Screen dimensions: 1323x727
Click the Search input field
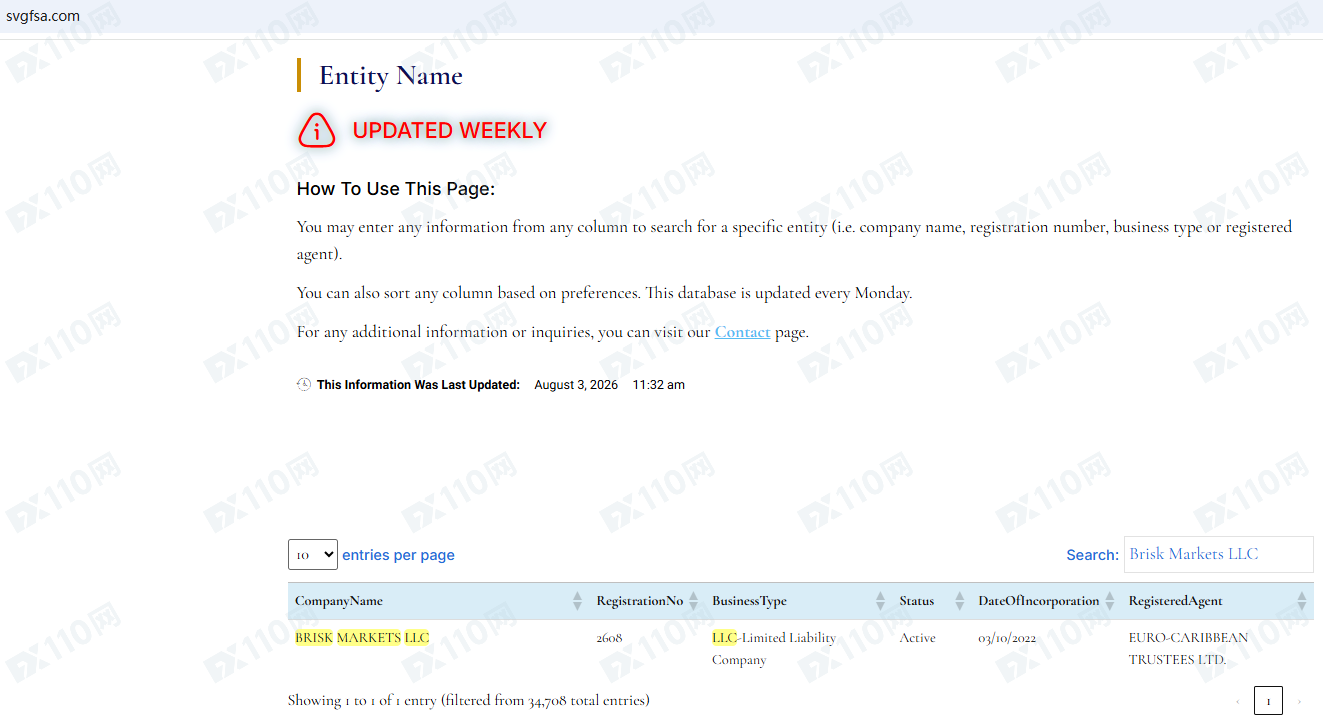(x=1219, y=554)
